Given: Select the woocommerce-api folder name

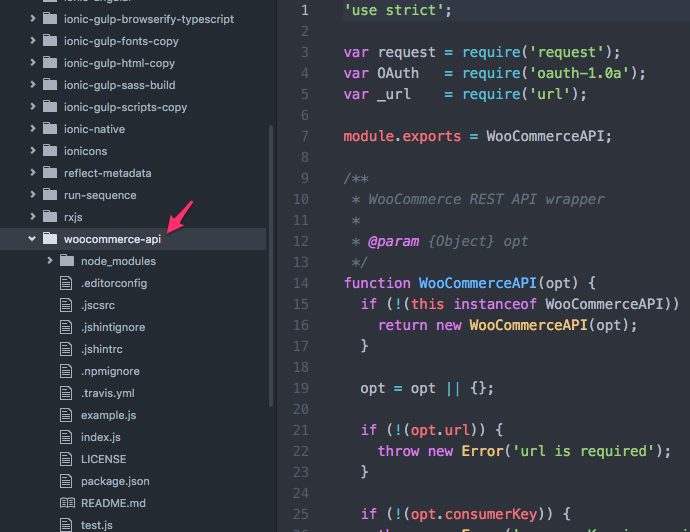Looking at the screenshot, I should [x=112, y=239].
